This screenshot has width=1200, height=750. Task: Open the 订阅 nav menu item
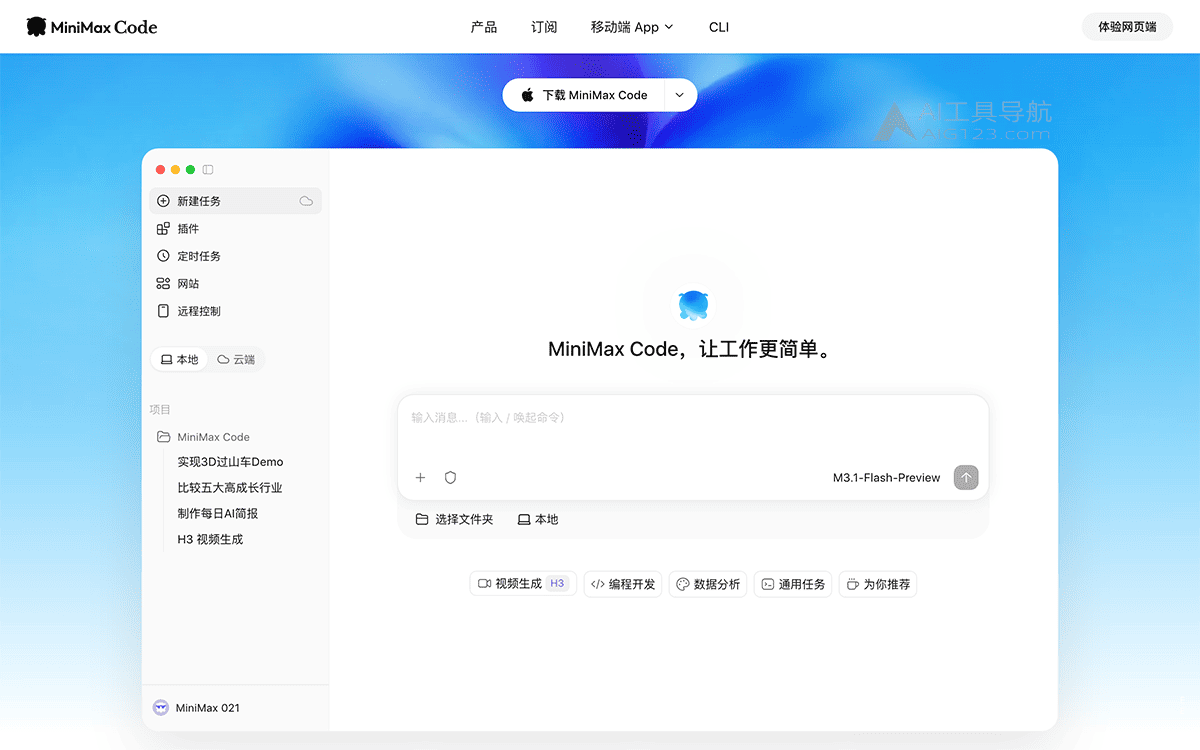(x=544, y=27)
